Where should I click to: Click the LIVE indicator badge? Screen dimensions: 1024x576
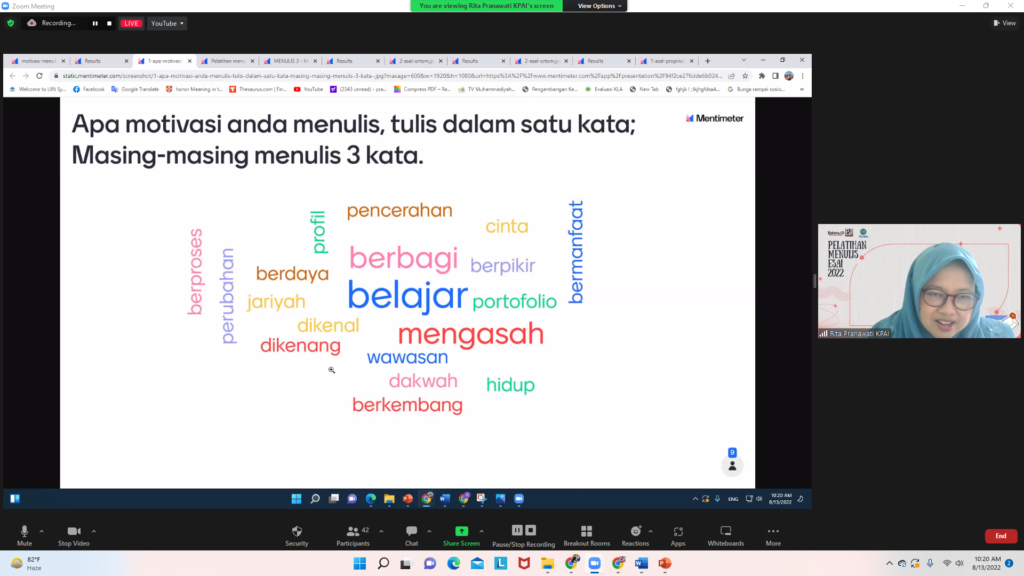click(131, 24)
